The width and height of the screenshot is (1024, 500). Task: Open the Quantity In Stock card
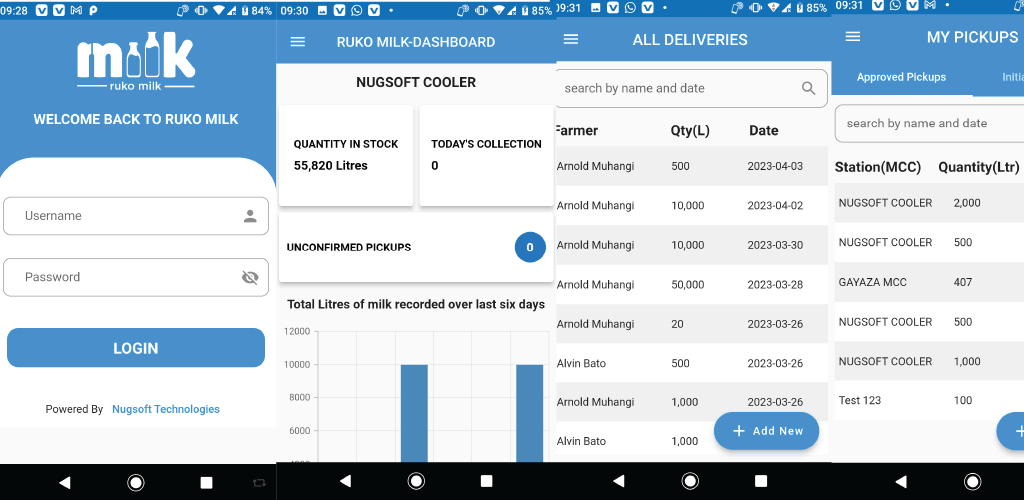(x=346, y=155)
